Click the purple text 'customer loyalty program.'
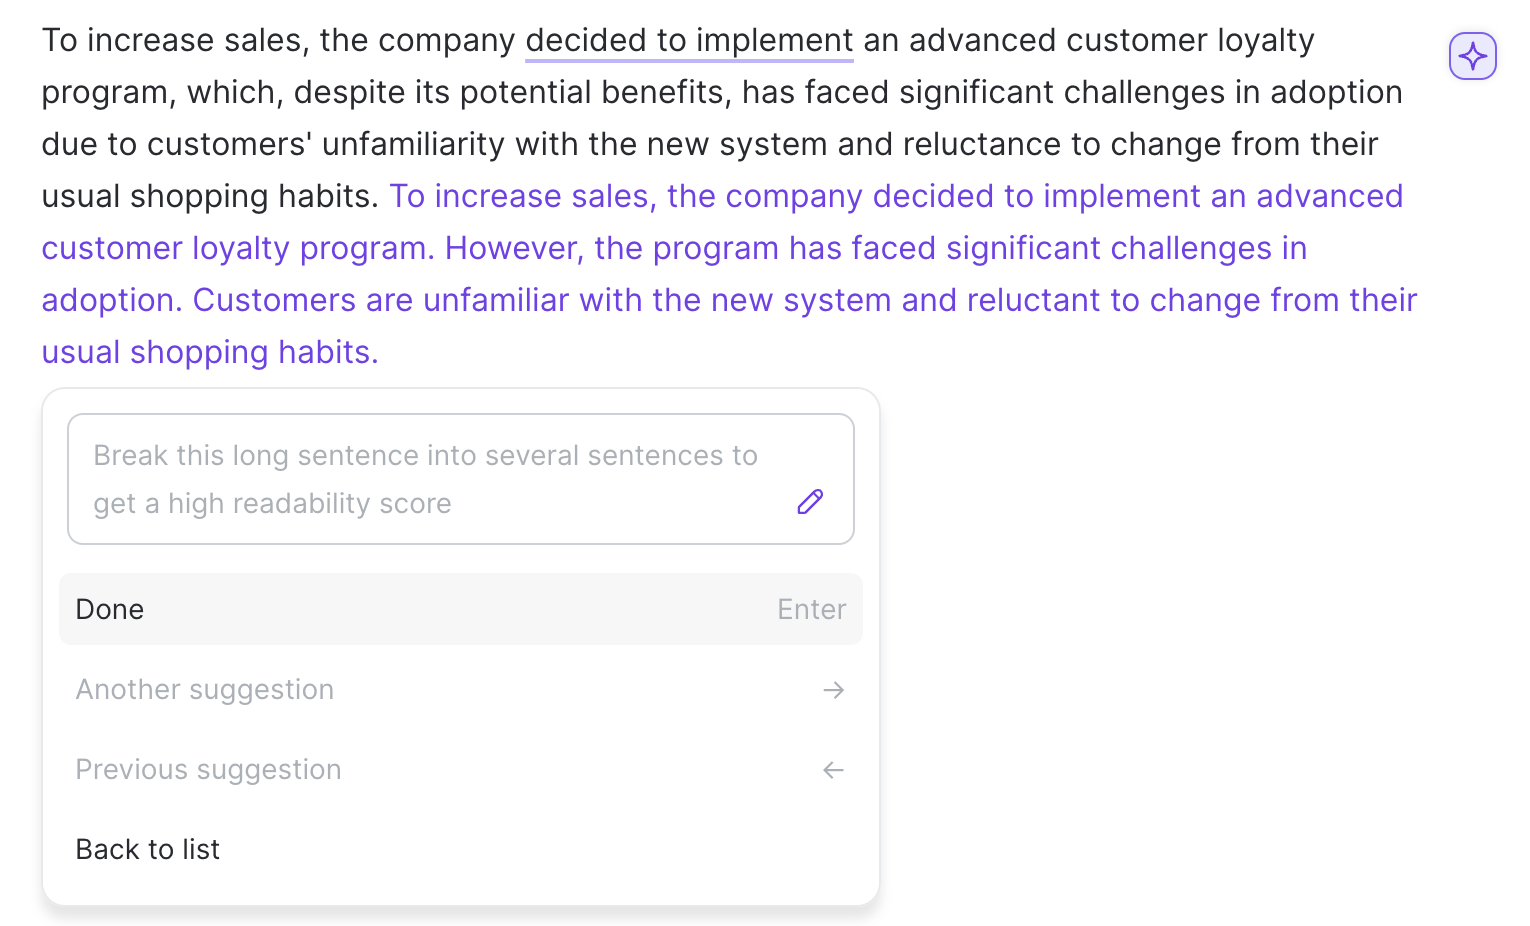This screenshot has width=1530, height=926. pos(238,248)
